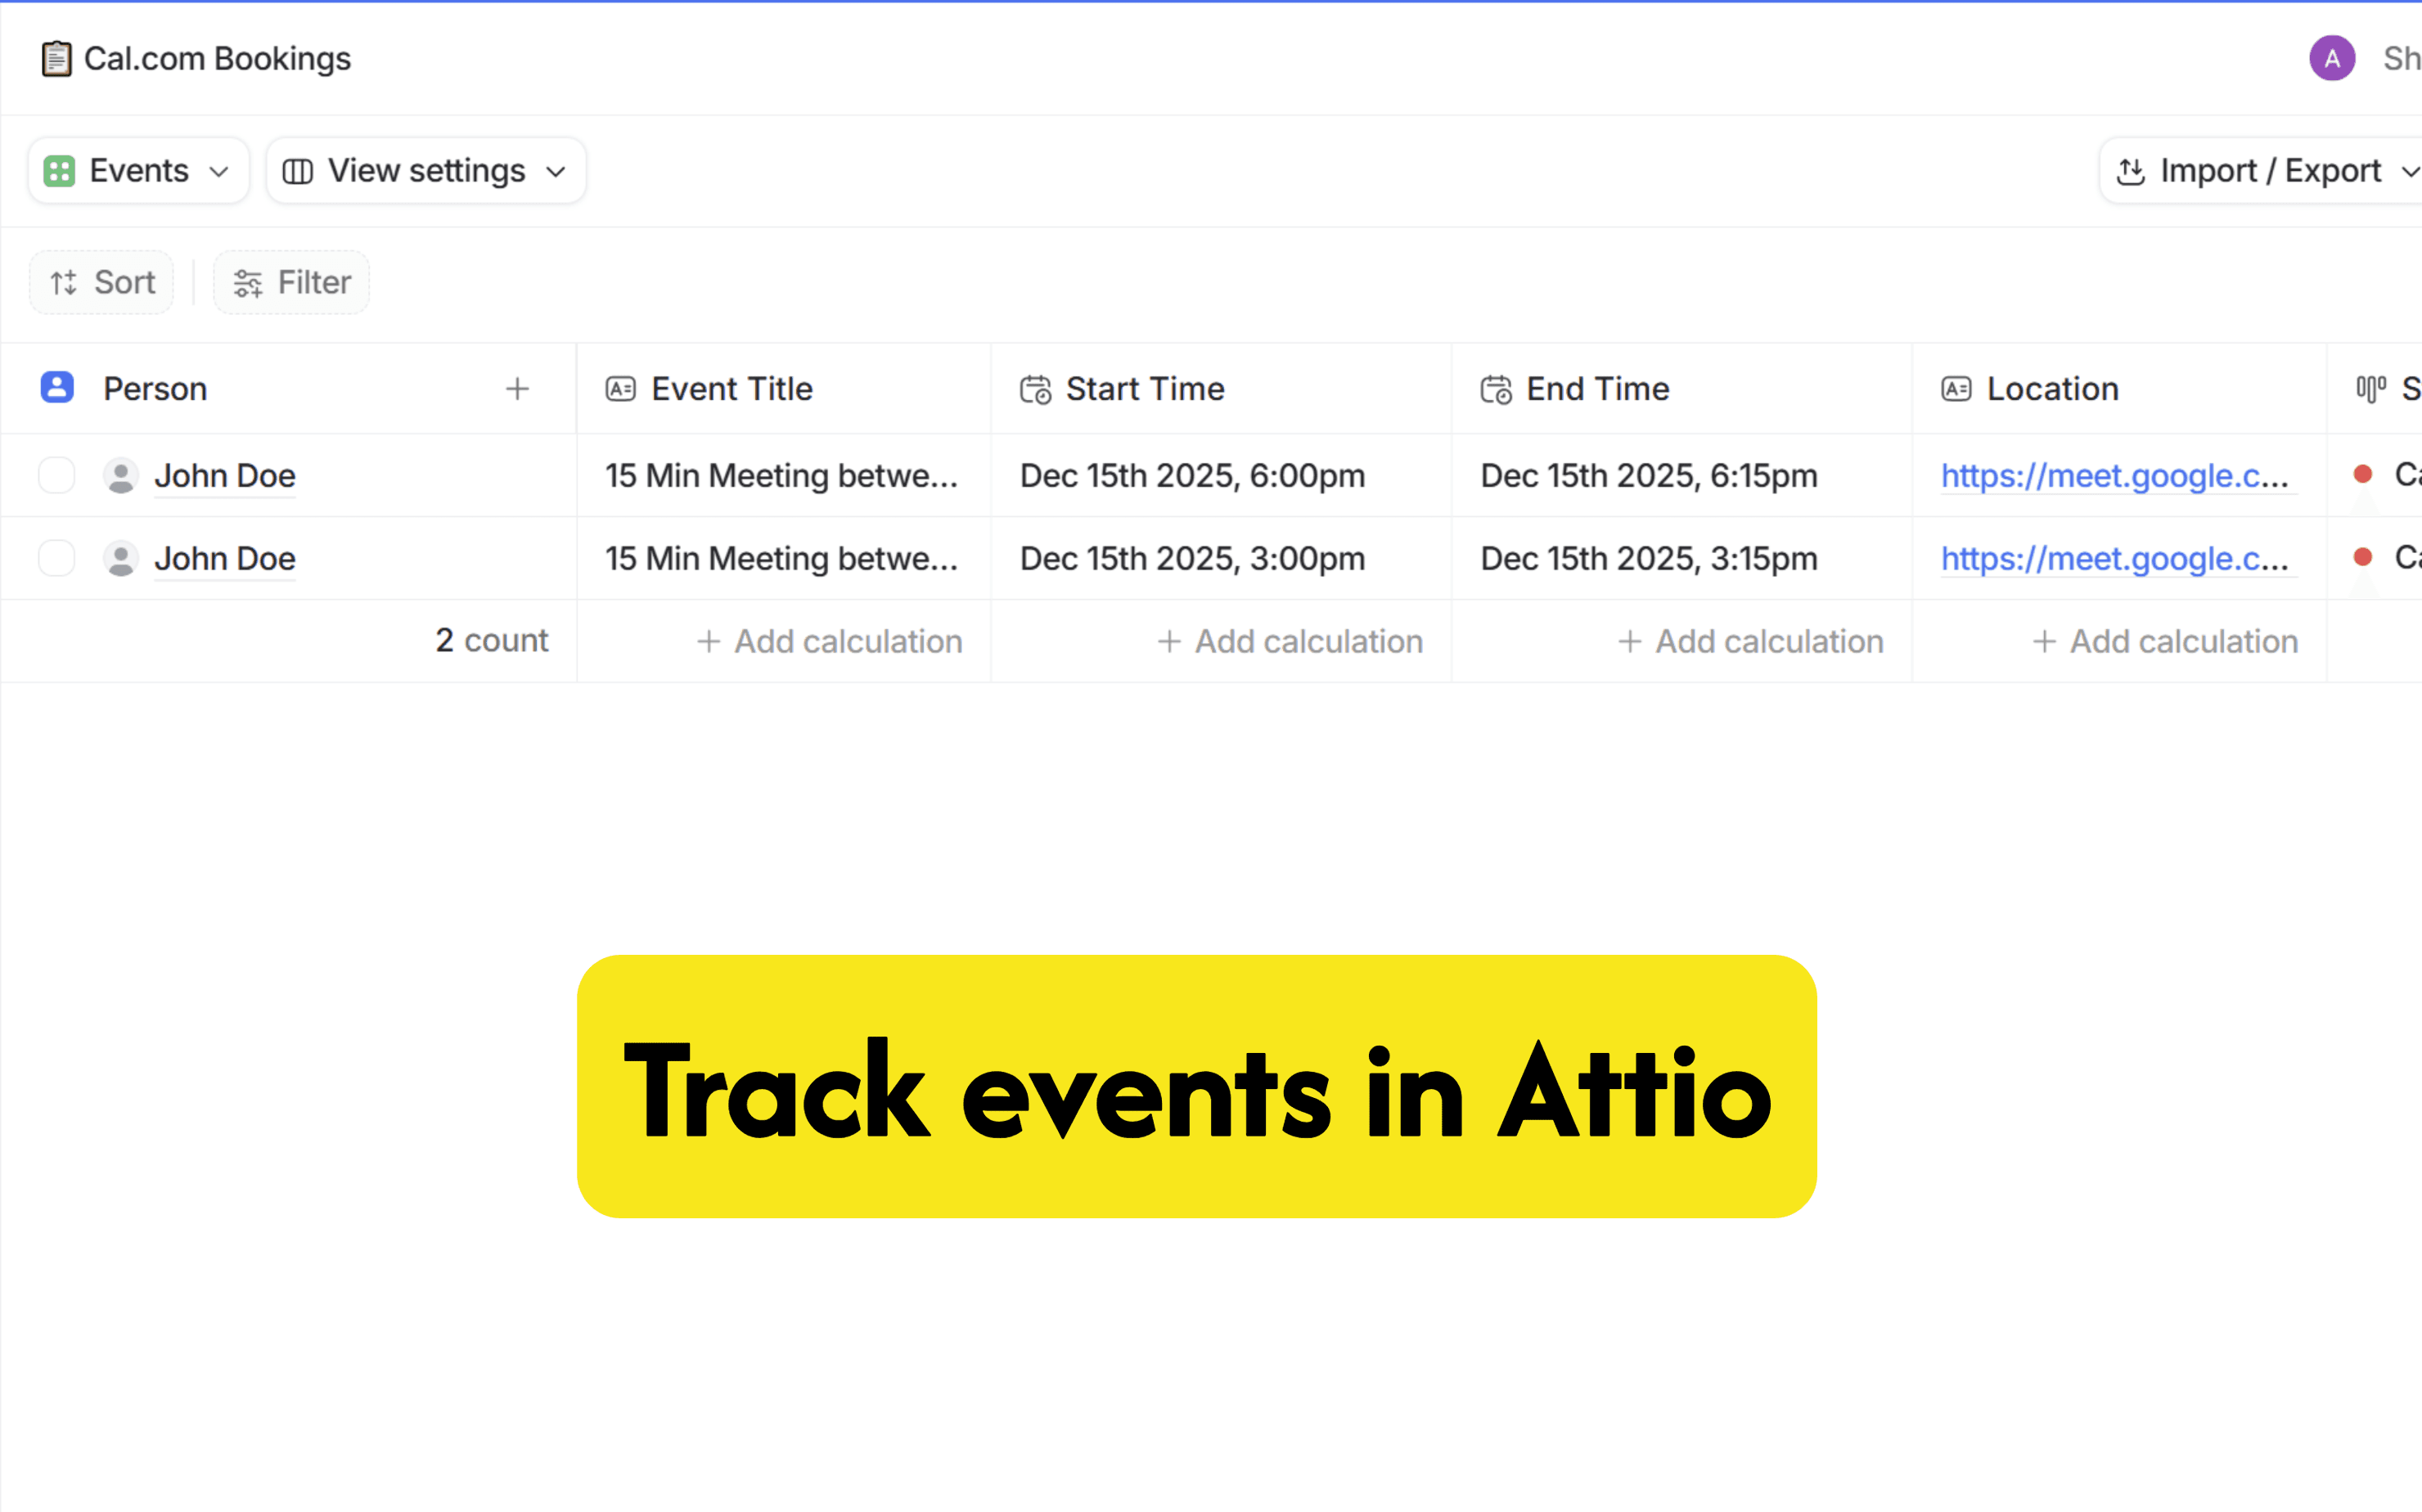The width and height of the screenshot is (2422, 1512).
Task: Click the End Time calendar icon
Action: (x=1496, y=389)
